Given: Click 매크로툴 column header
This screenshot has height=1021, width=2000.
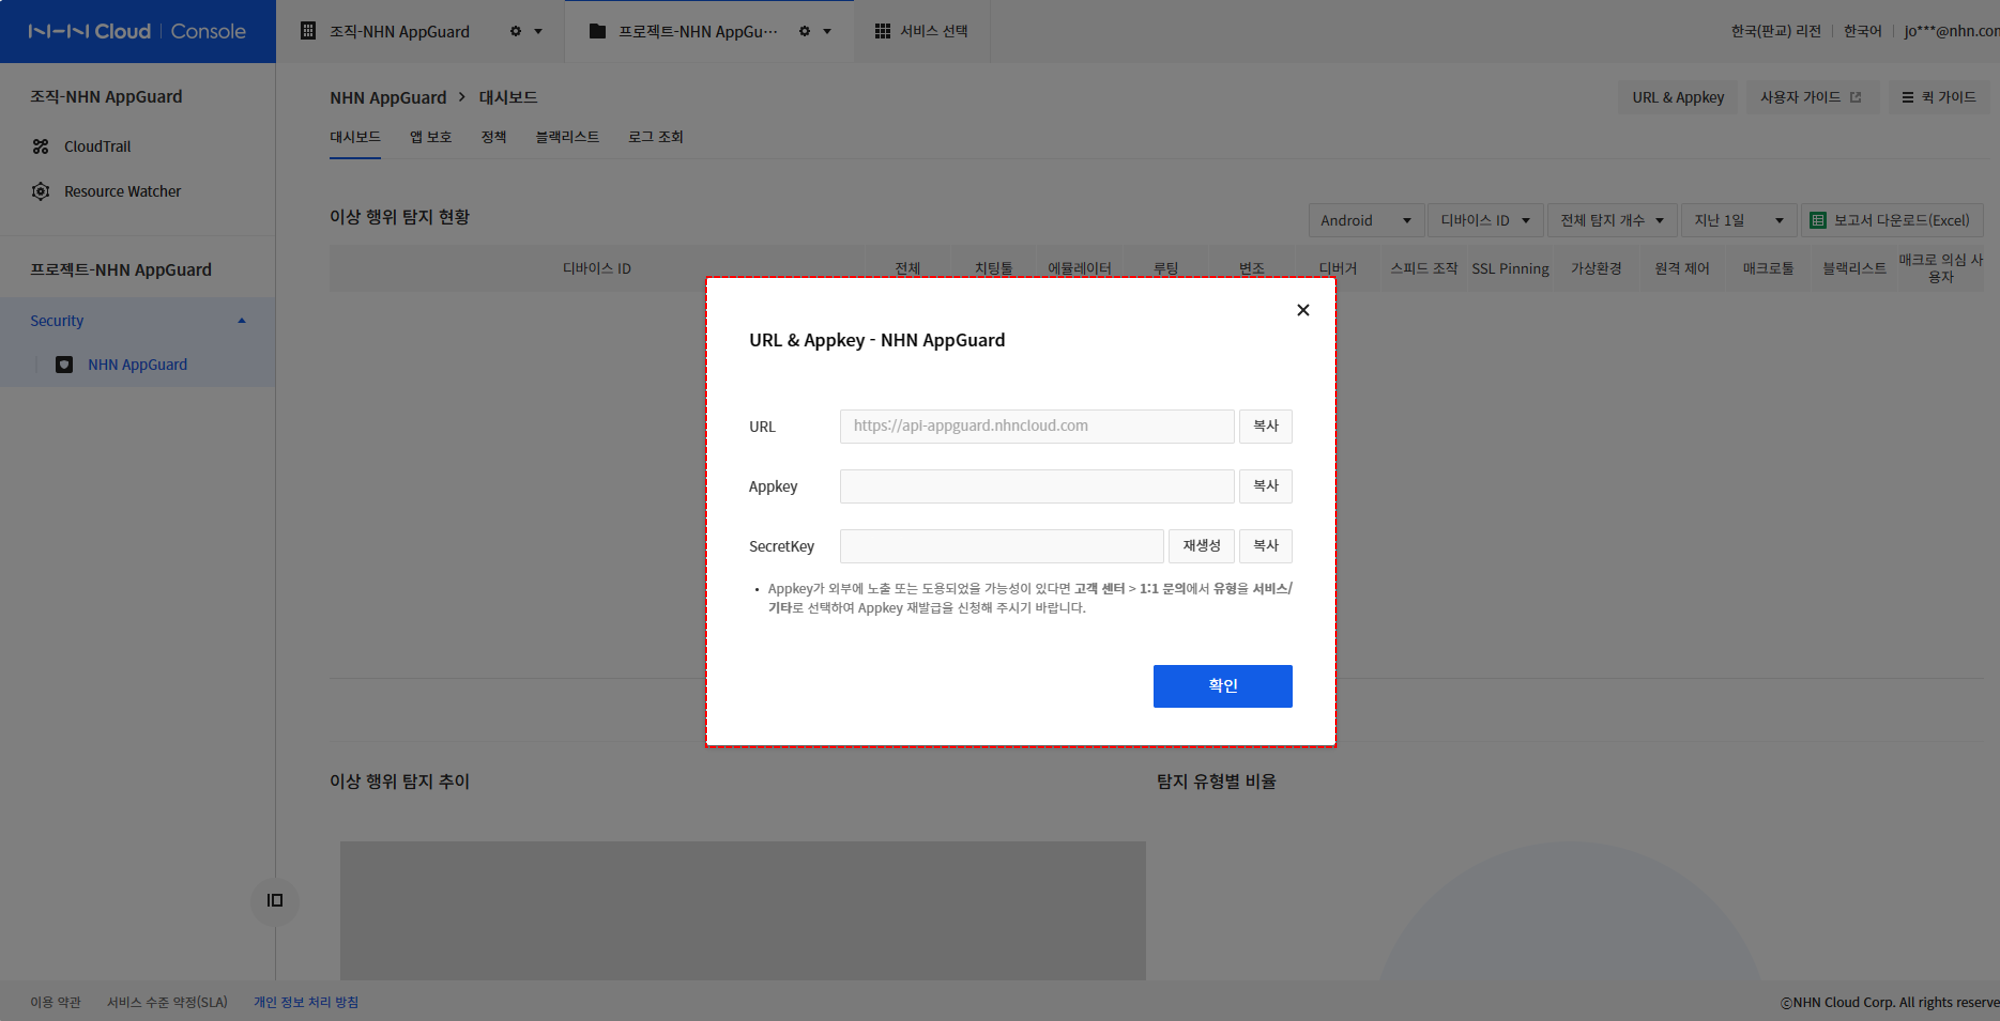Looking at the screenshot, I should (x=1768, y=268).
